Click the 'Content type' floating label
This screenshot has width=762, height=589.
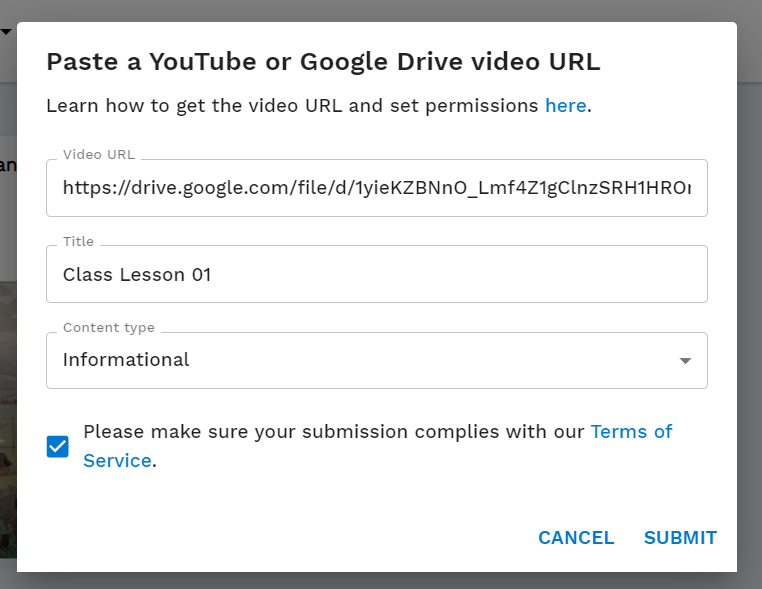point(108,328)
